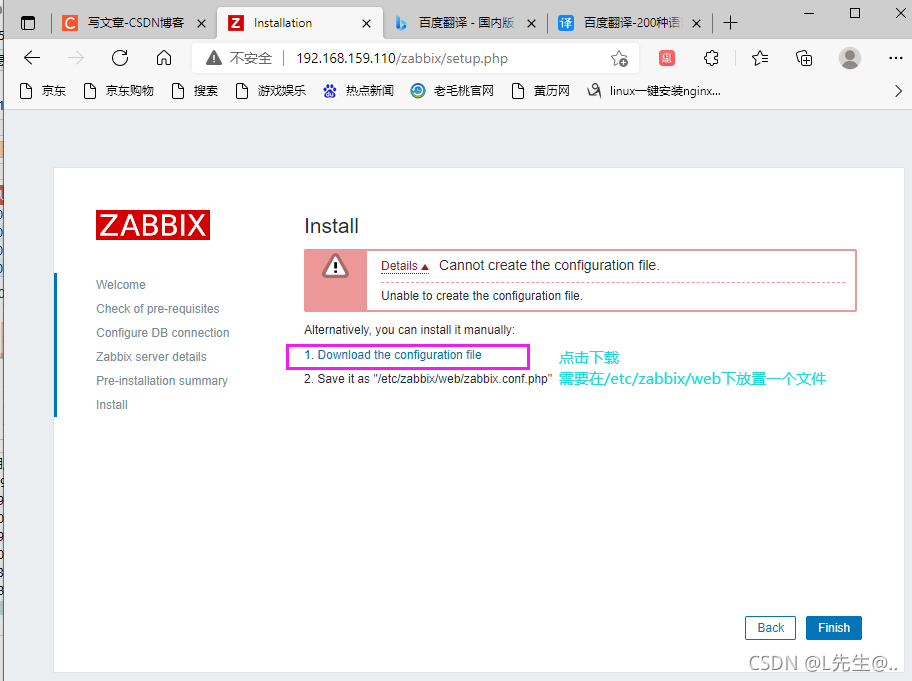Collapse the error Details toggle
The height and width of the screenshot is (681, 912).
click(405, 266)
